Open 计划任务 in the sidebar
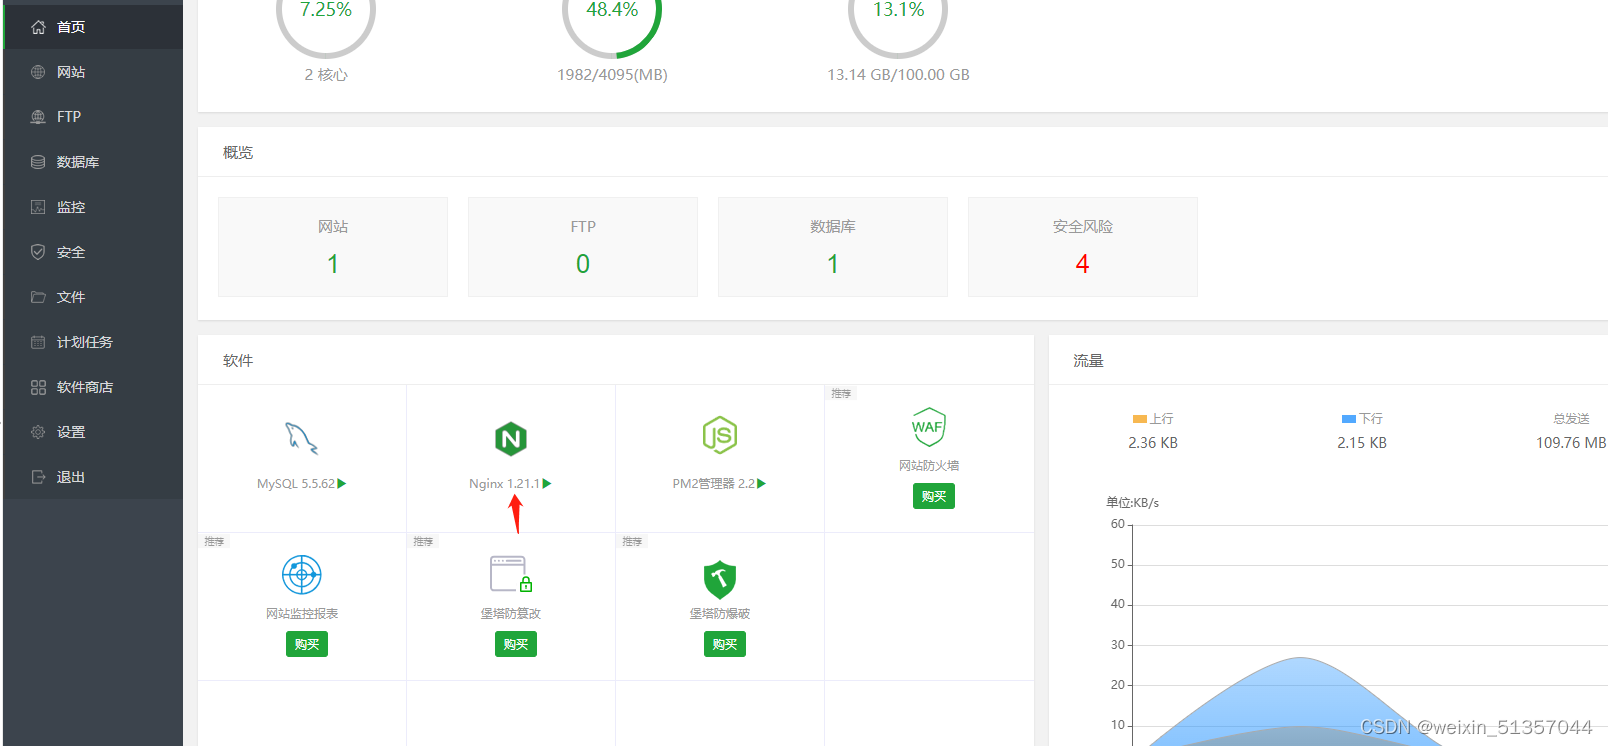 (93, 342)
